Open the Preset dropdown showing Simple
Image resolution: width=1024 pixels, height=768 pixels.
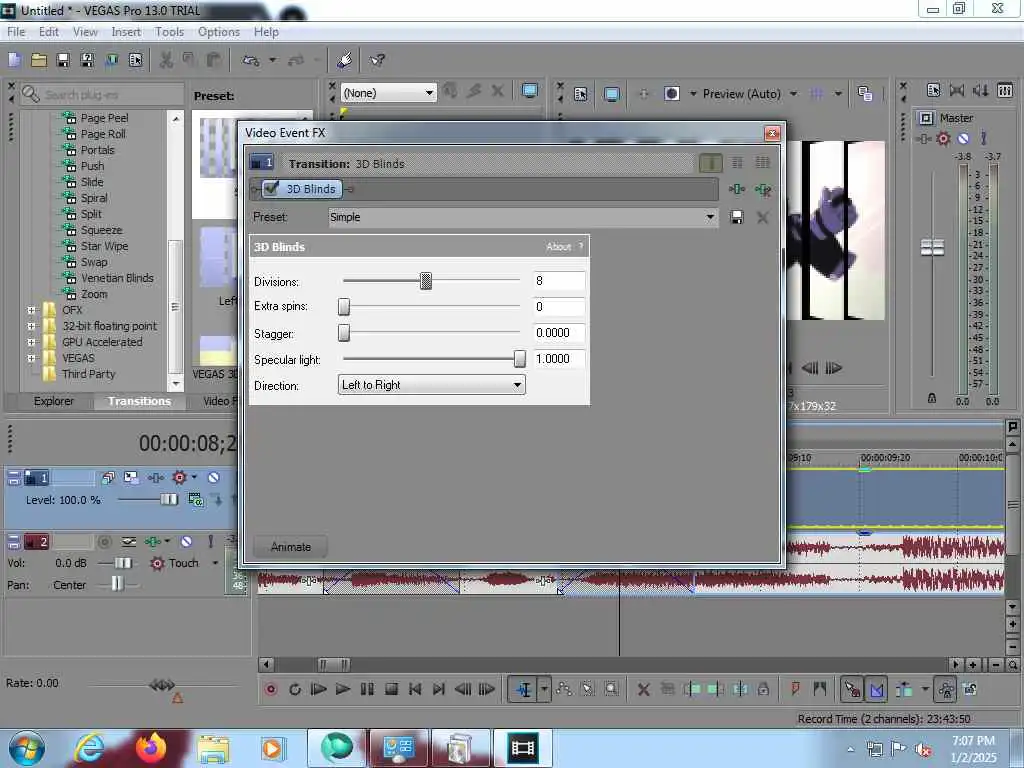tap(522, 217)
